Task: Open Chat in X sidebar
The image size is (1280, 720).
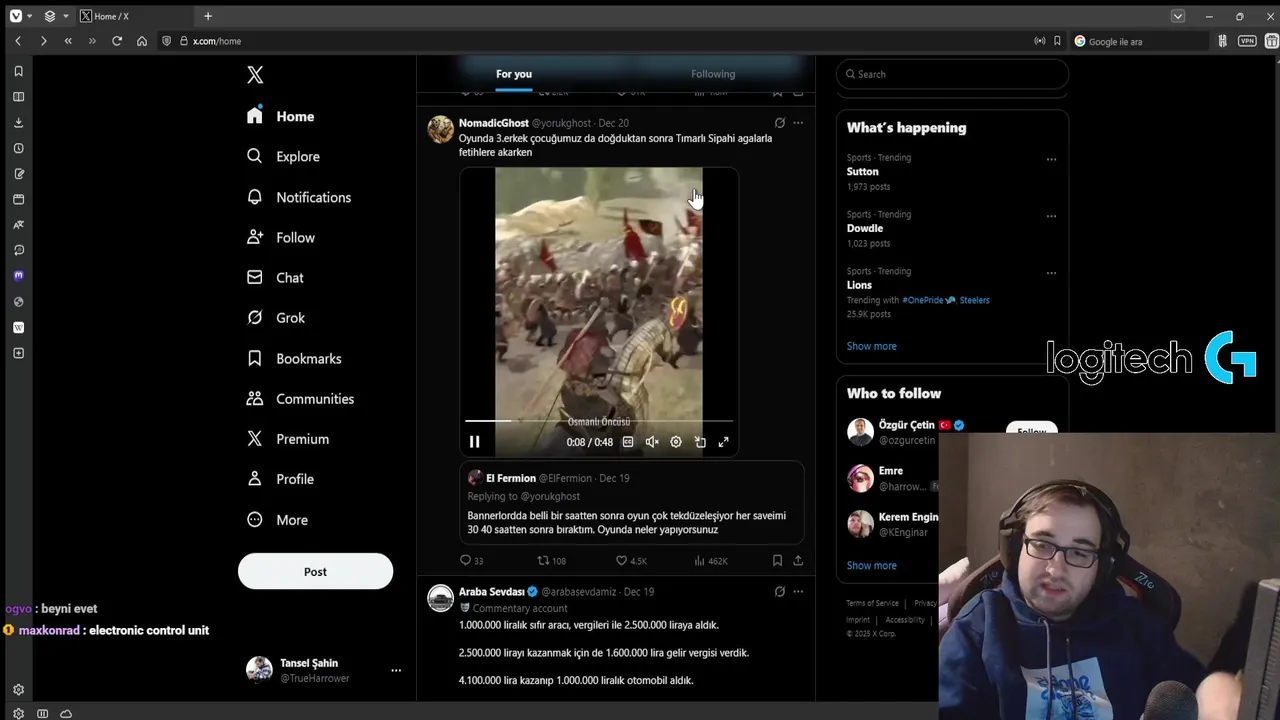Action: [275, 278]
